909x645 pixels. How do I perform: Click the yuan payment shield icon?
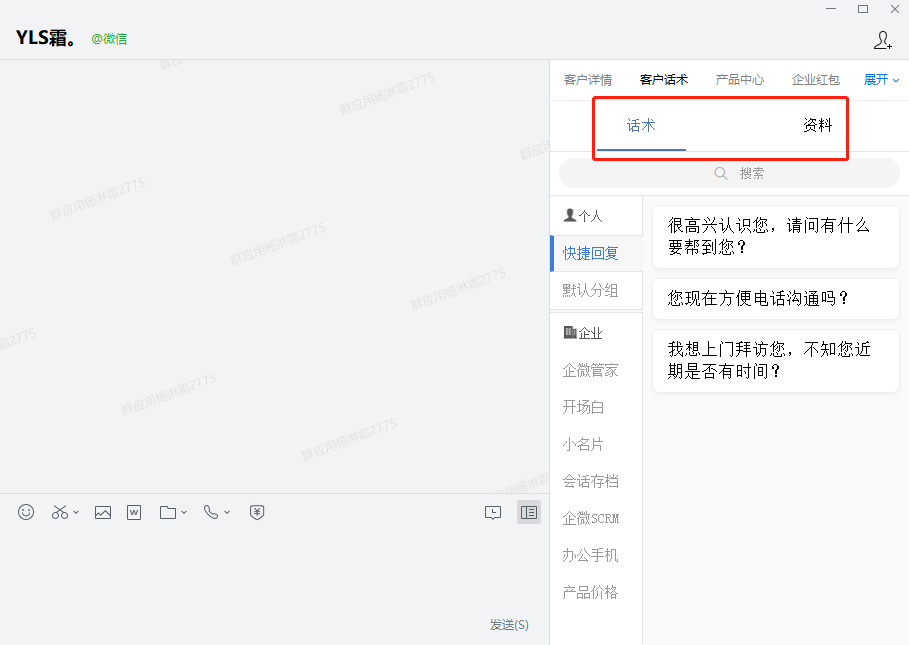click(x=257, y=512)
